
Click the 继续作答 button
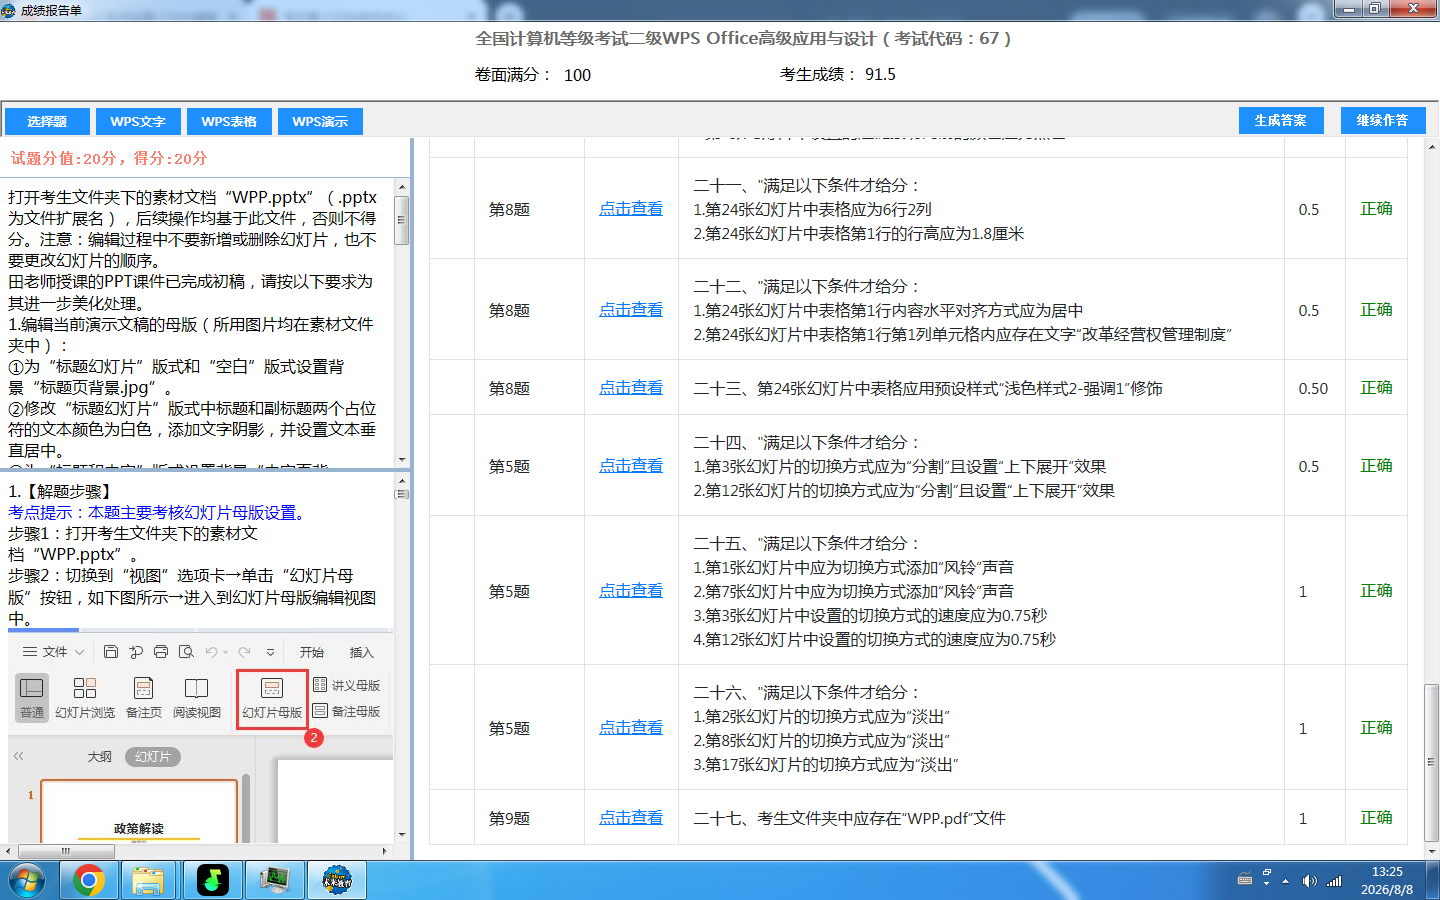1382,120
